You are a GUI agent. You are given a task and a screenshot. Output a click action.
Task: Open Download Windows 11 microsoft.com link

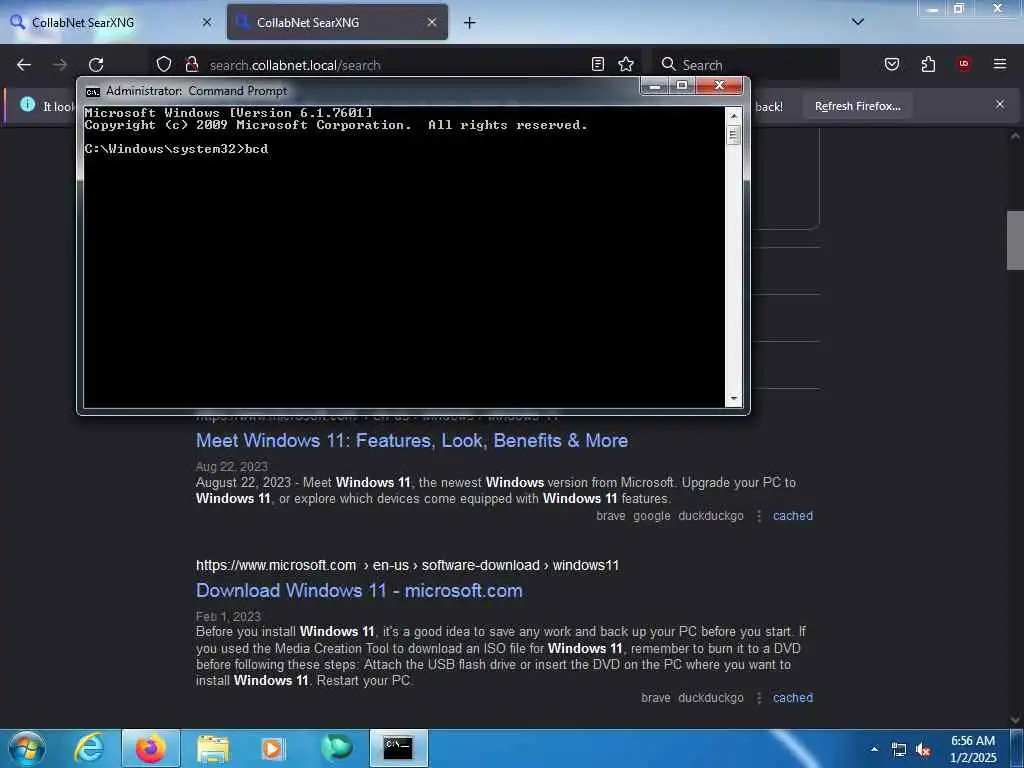(359, 591)
